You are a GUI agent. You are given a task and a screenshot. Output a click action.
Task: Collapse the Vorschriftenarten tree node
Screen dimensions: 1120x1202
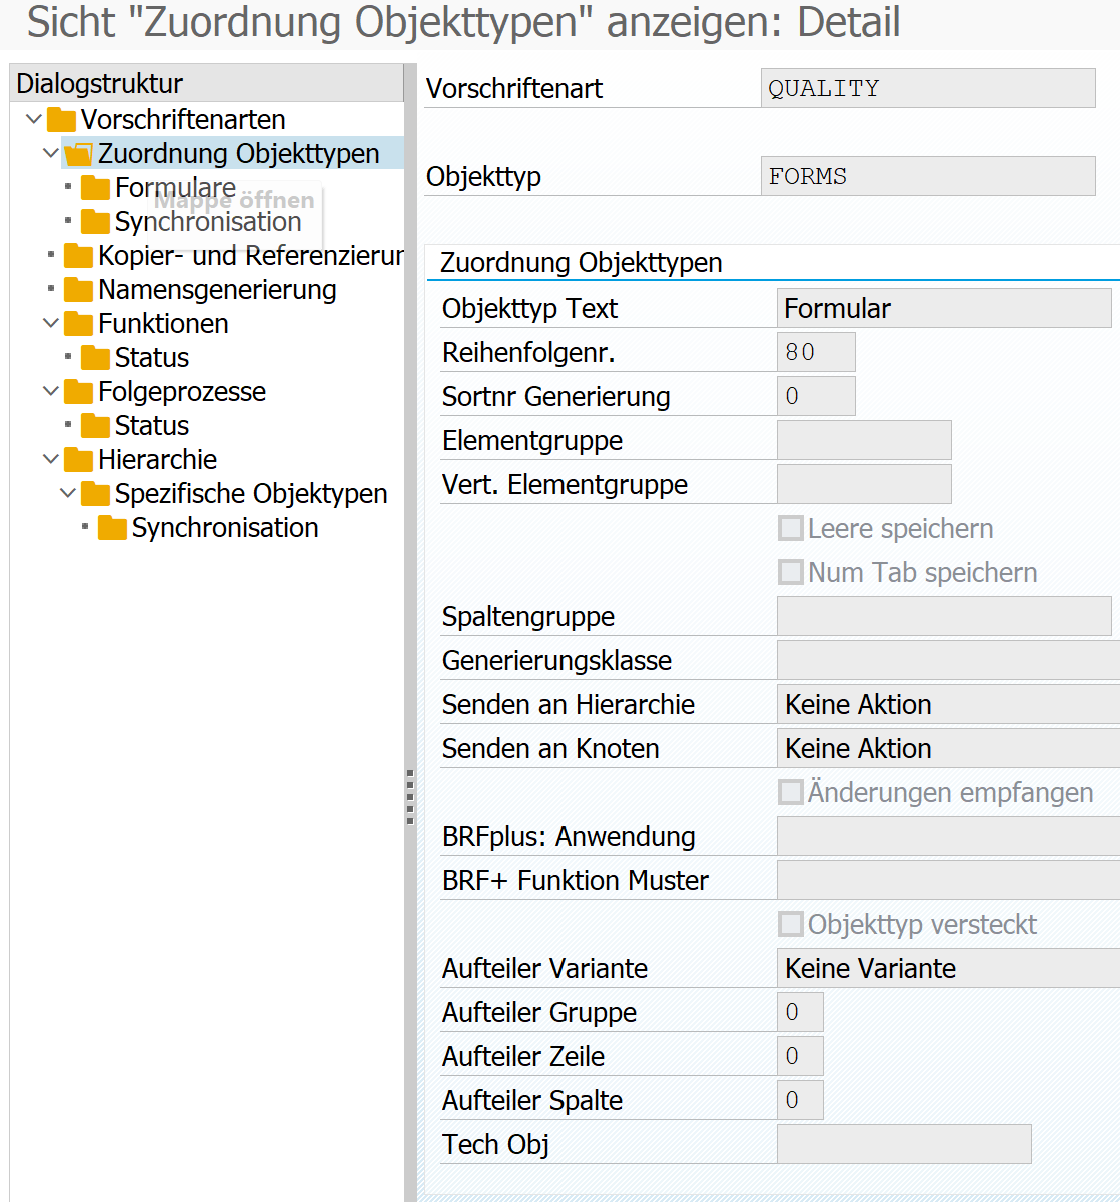click(34, 120)
